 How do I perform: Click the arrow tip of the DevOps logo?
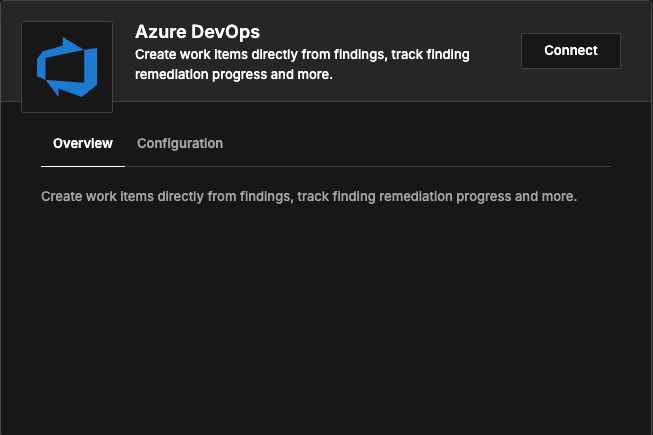(67, 43)
